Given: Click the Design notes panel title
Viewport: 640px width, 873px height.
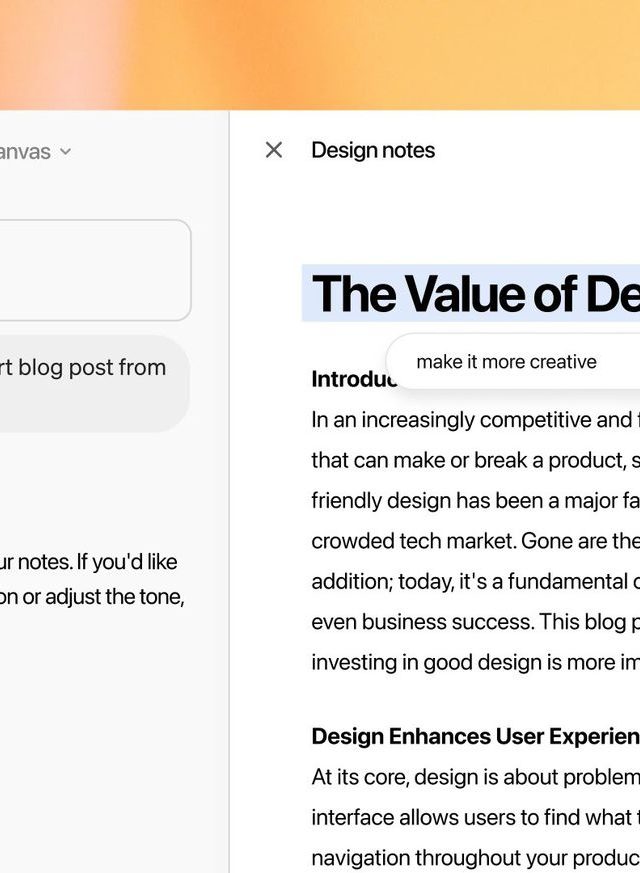Looking at the screenshot, I should [373, 150].
